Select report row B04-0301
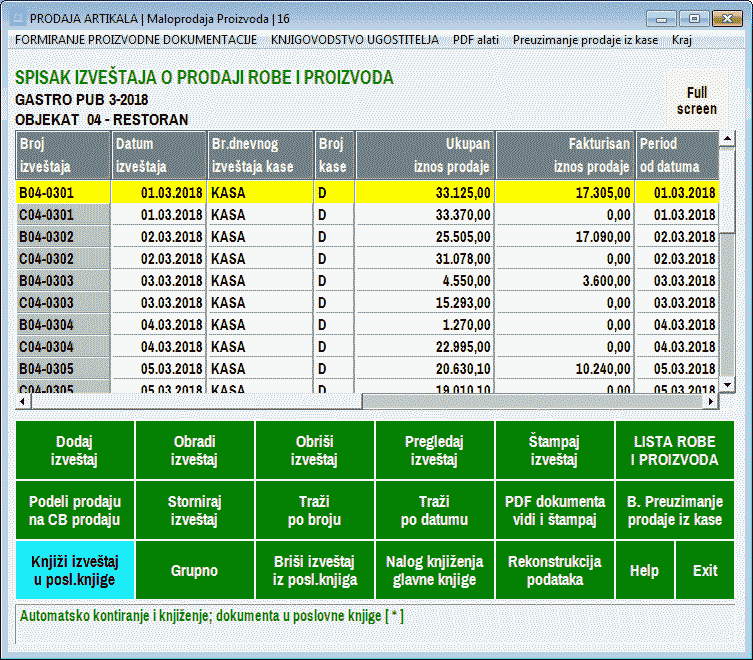 [x=367, y=193]
